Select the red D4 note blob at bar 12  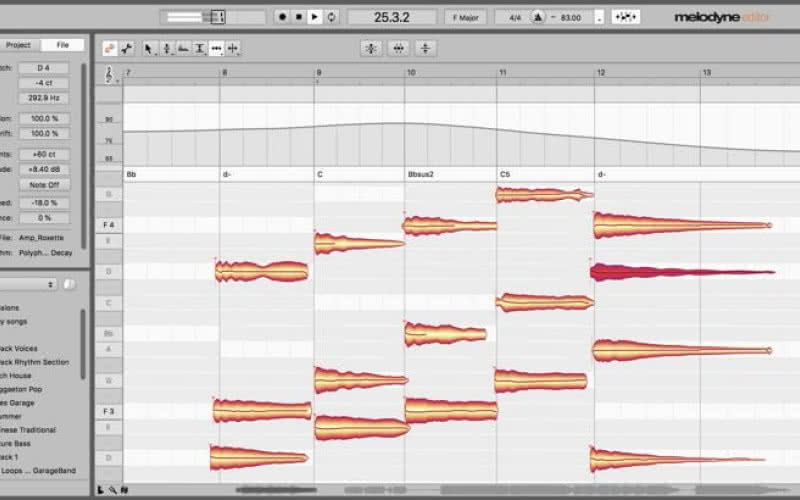[x=683, y=272]
